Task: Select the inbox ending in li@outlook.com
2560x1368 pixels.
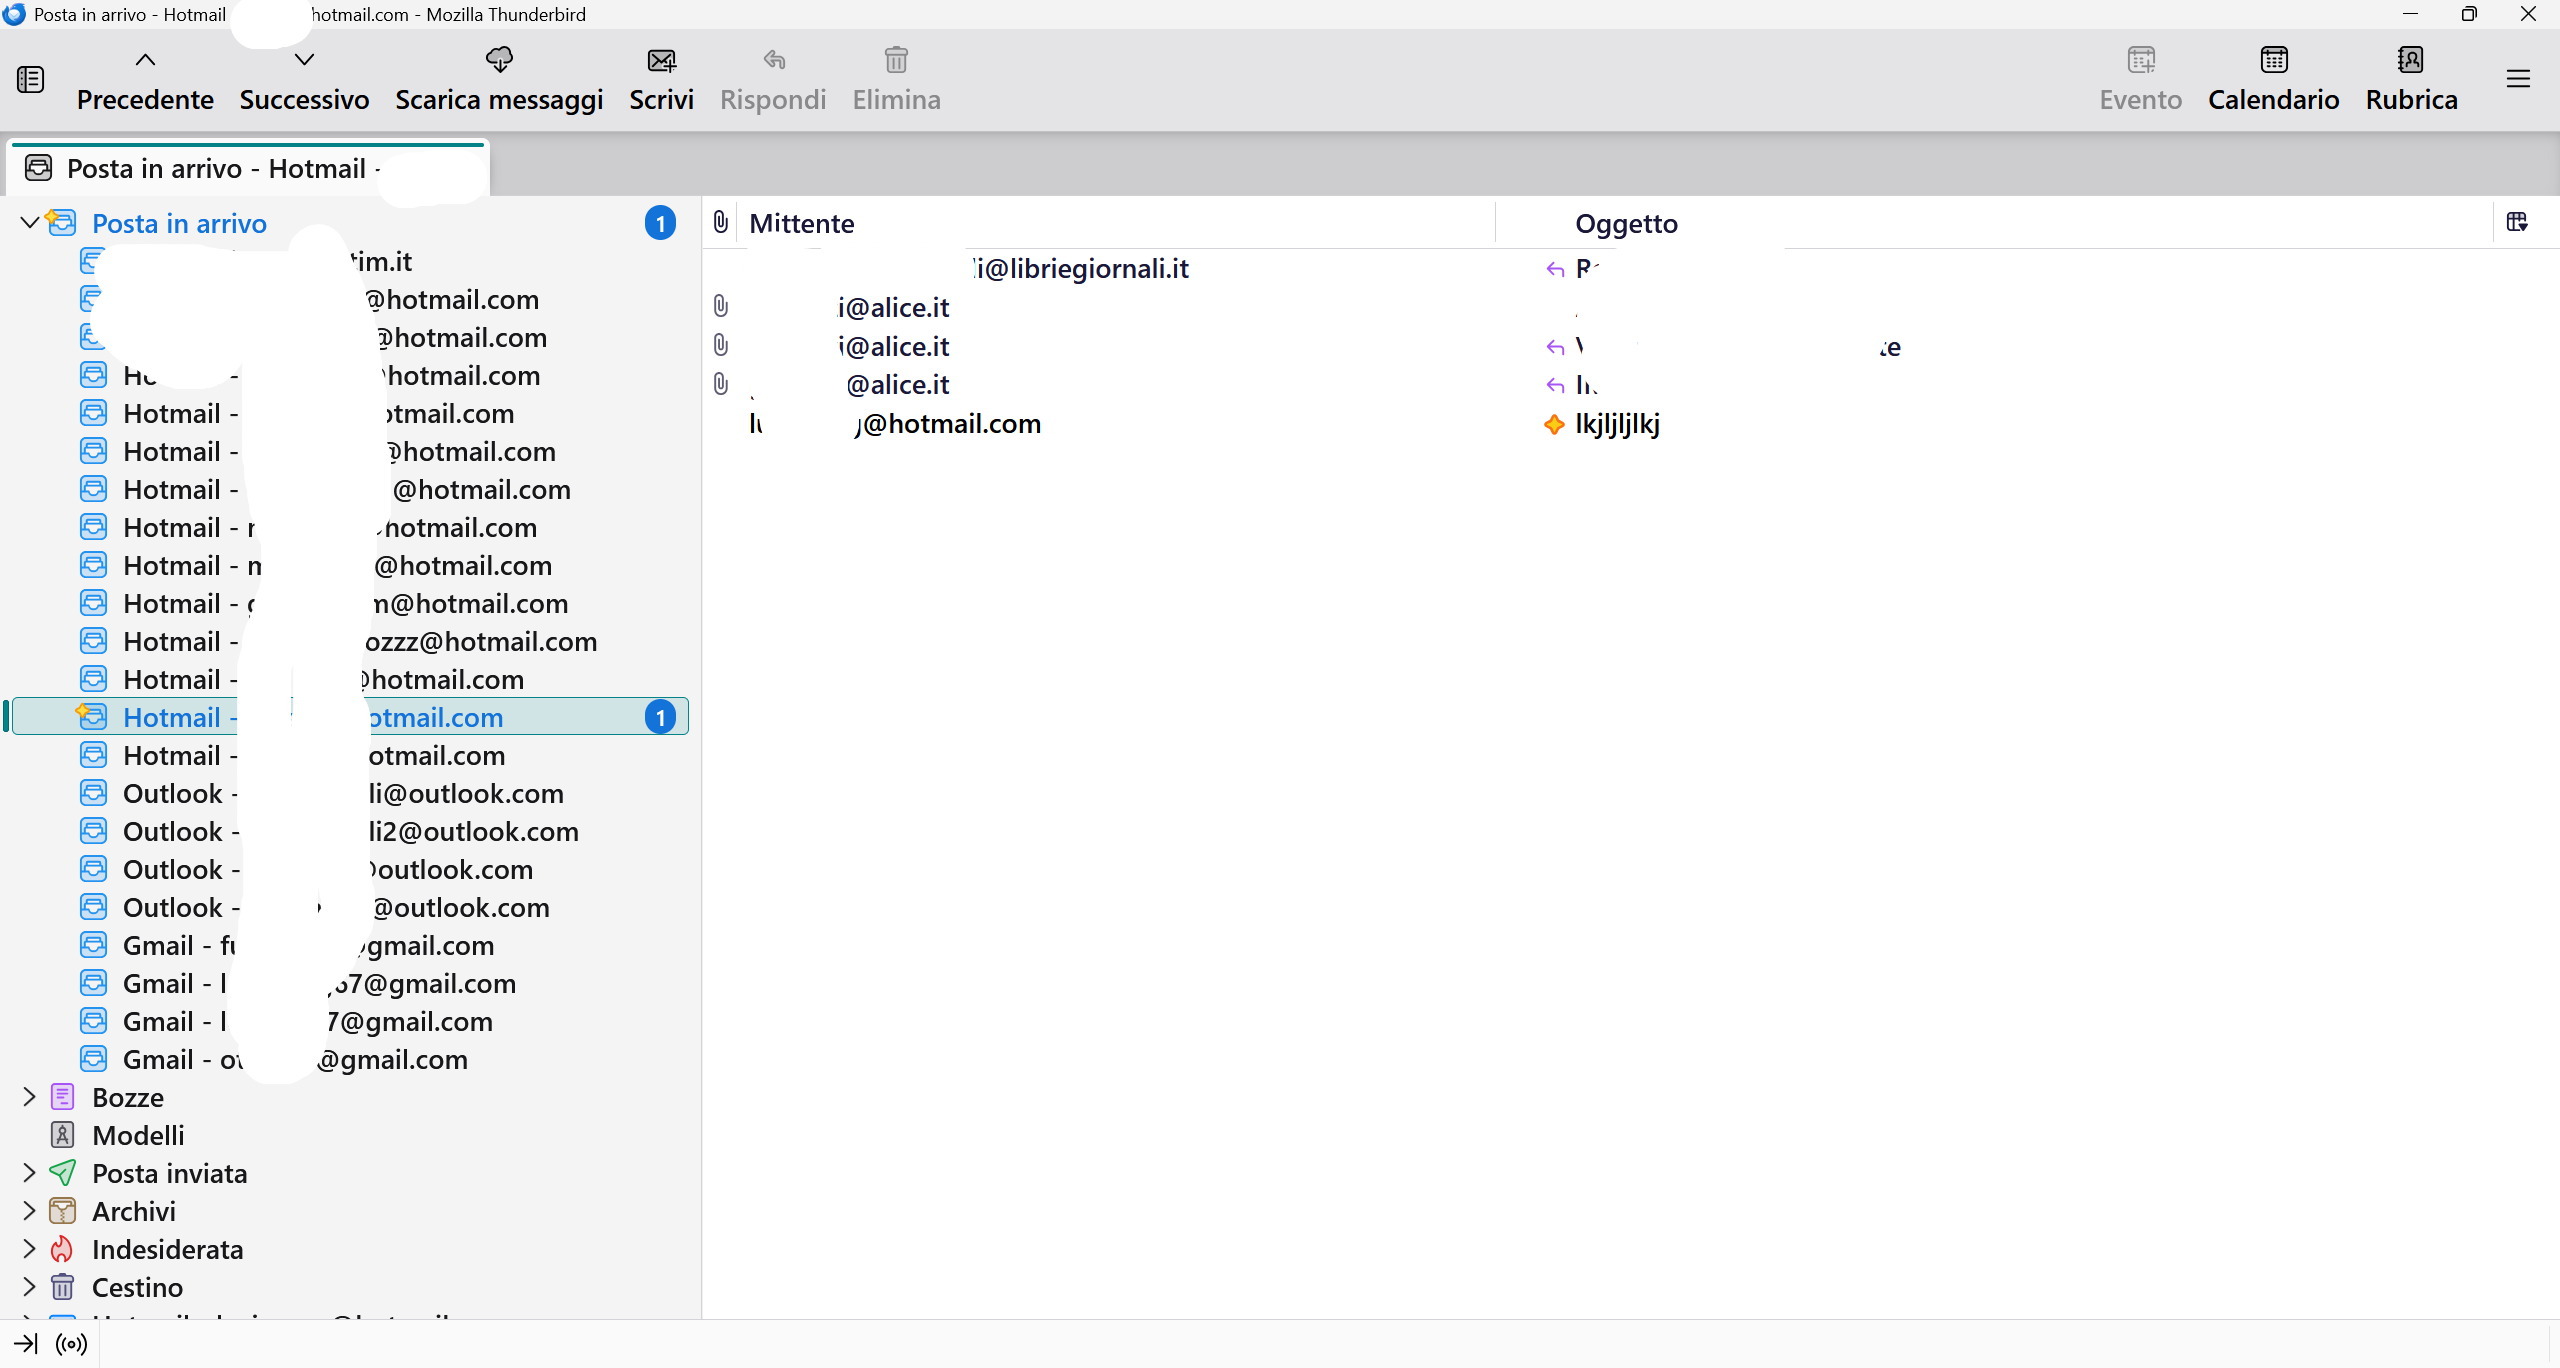Action: (x=350, y=794)
